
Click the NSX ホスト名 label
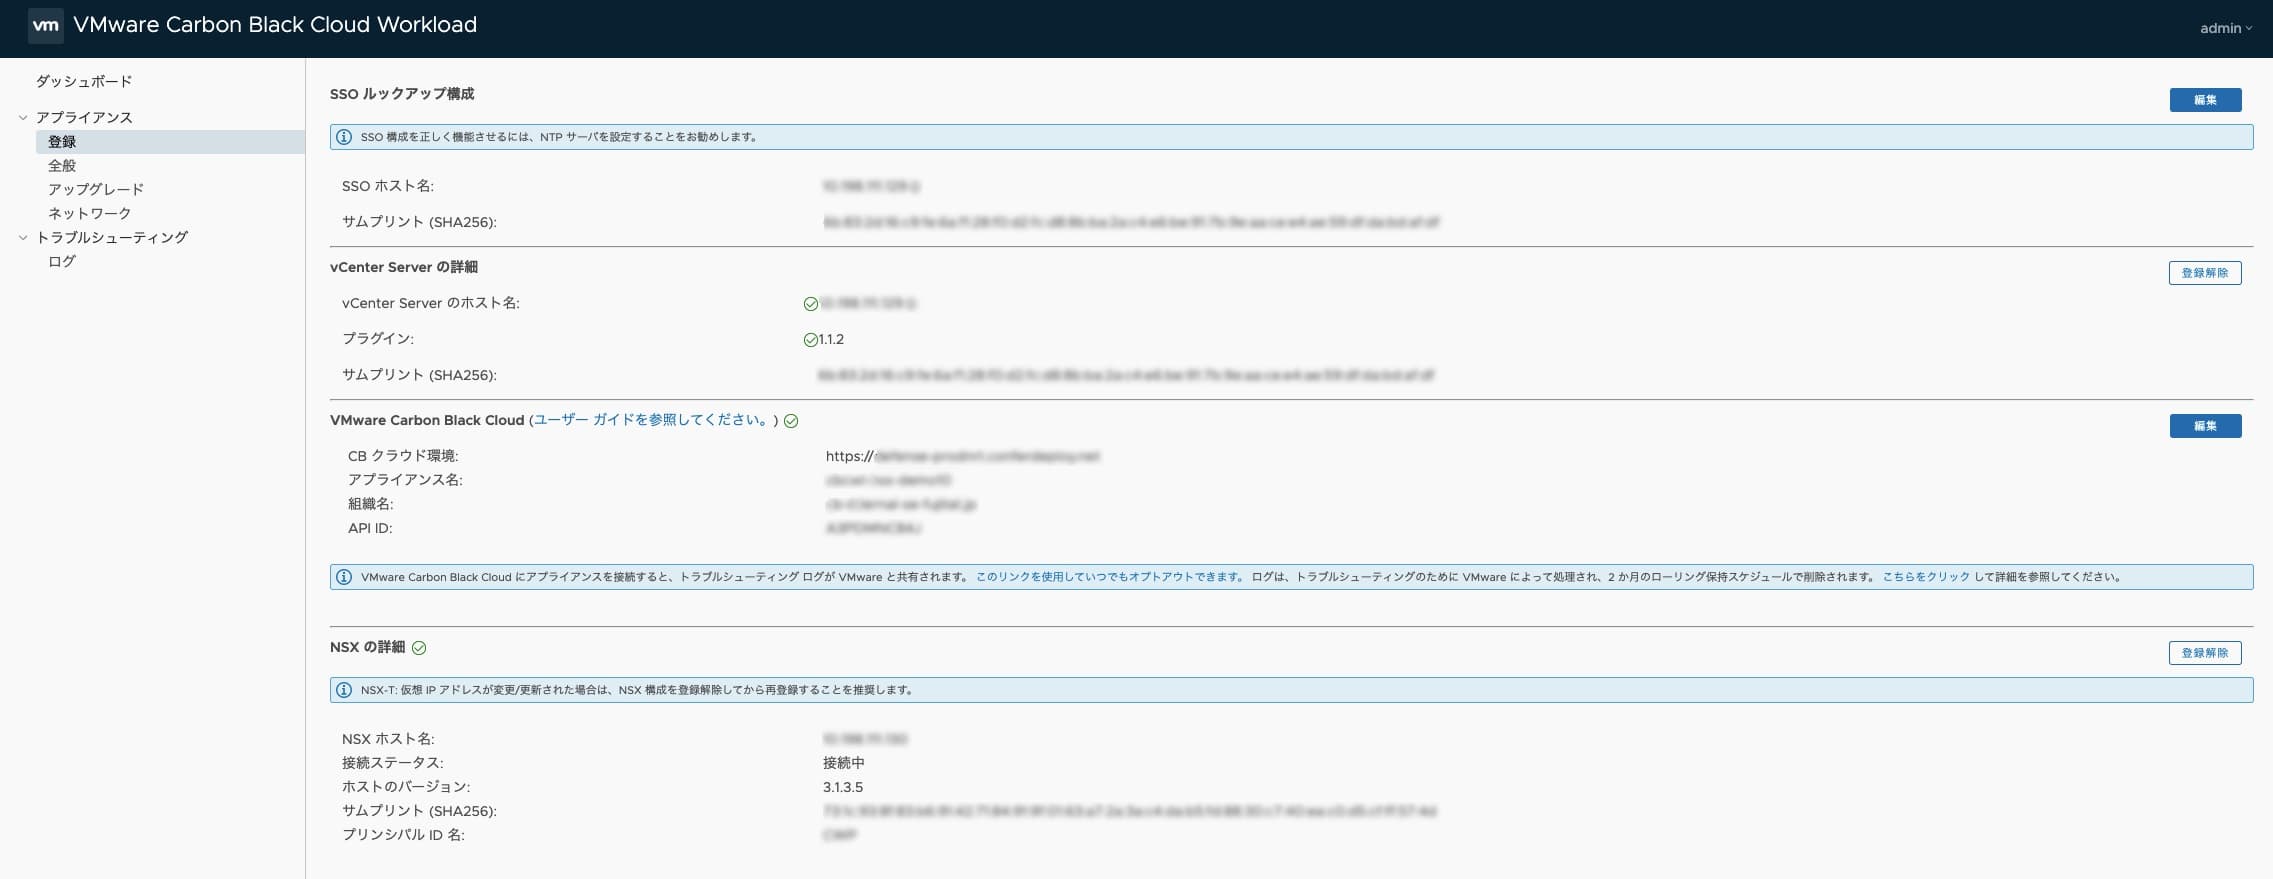388,739
